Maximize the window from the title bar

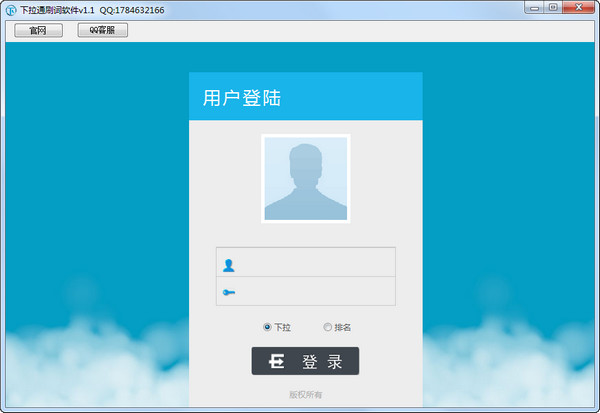[x=552, y=7]
